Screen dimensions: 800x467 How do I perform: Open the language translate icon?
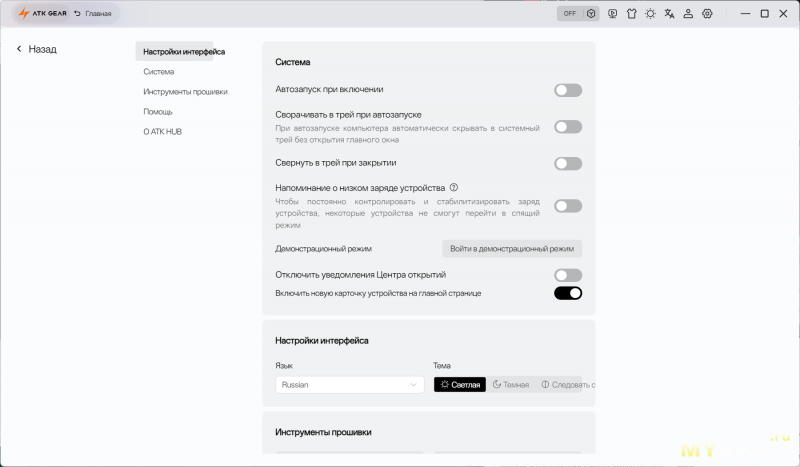point(669,14)
